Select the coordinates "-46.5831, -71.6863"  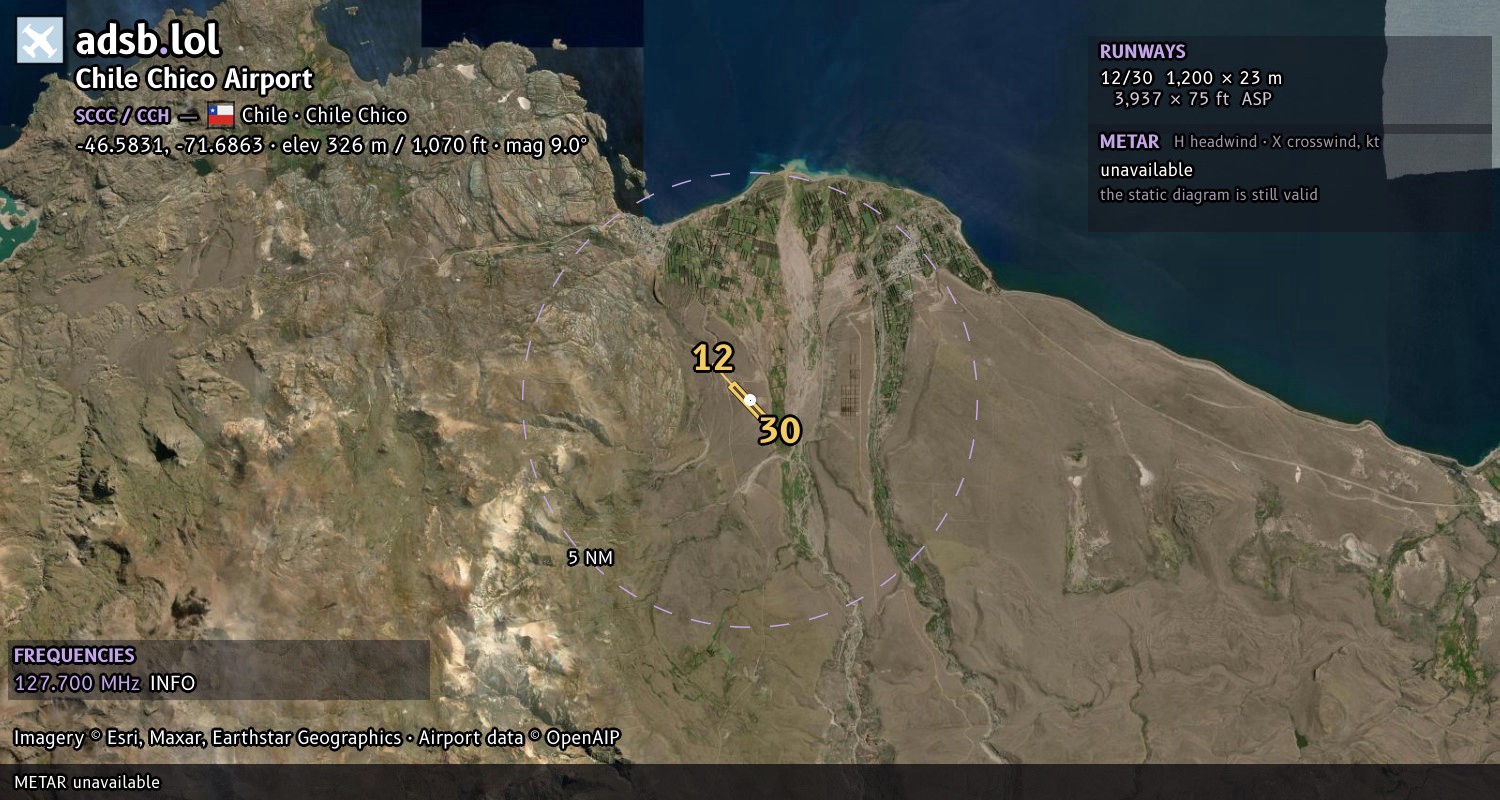click(169, 145)
